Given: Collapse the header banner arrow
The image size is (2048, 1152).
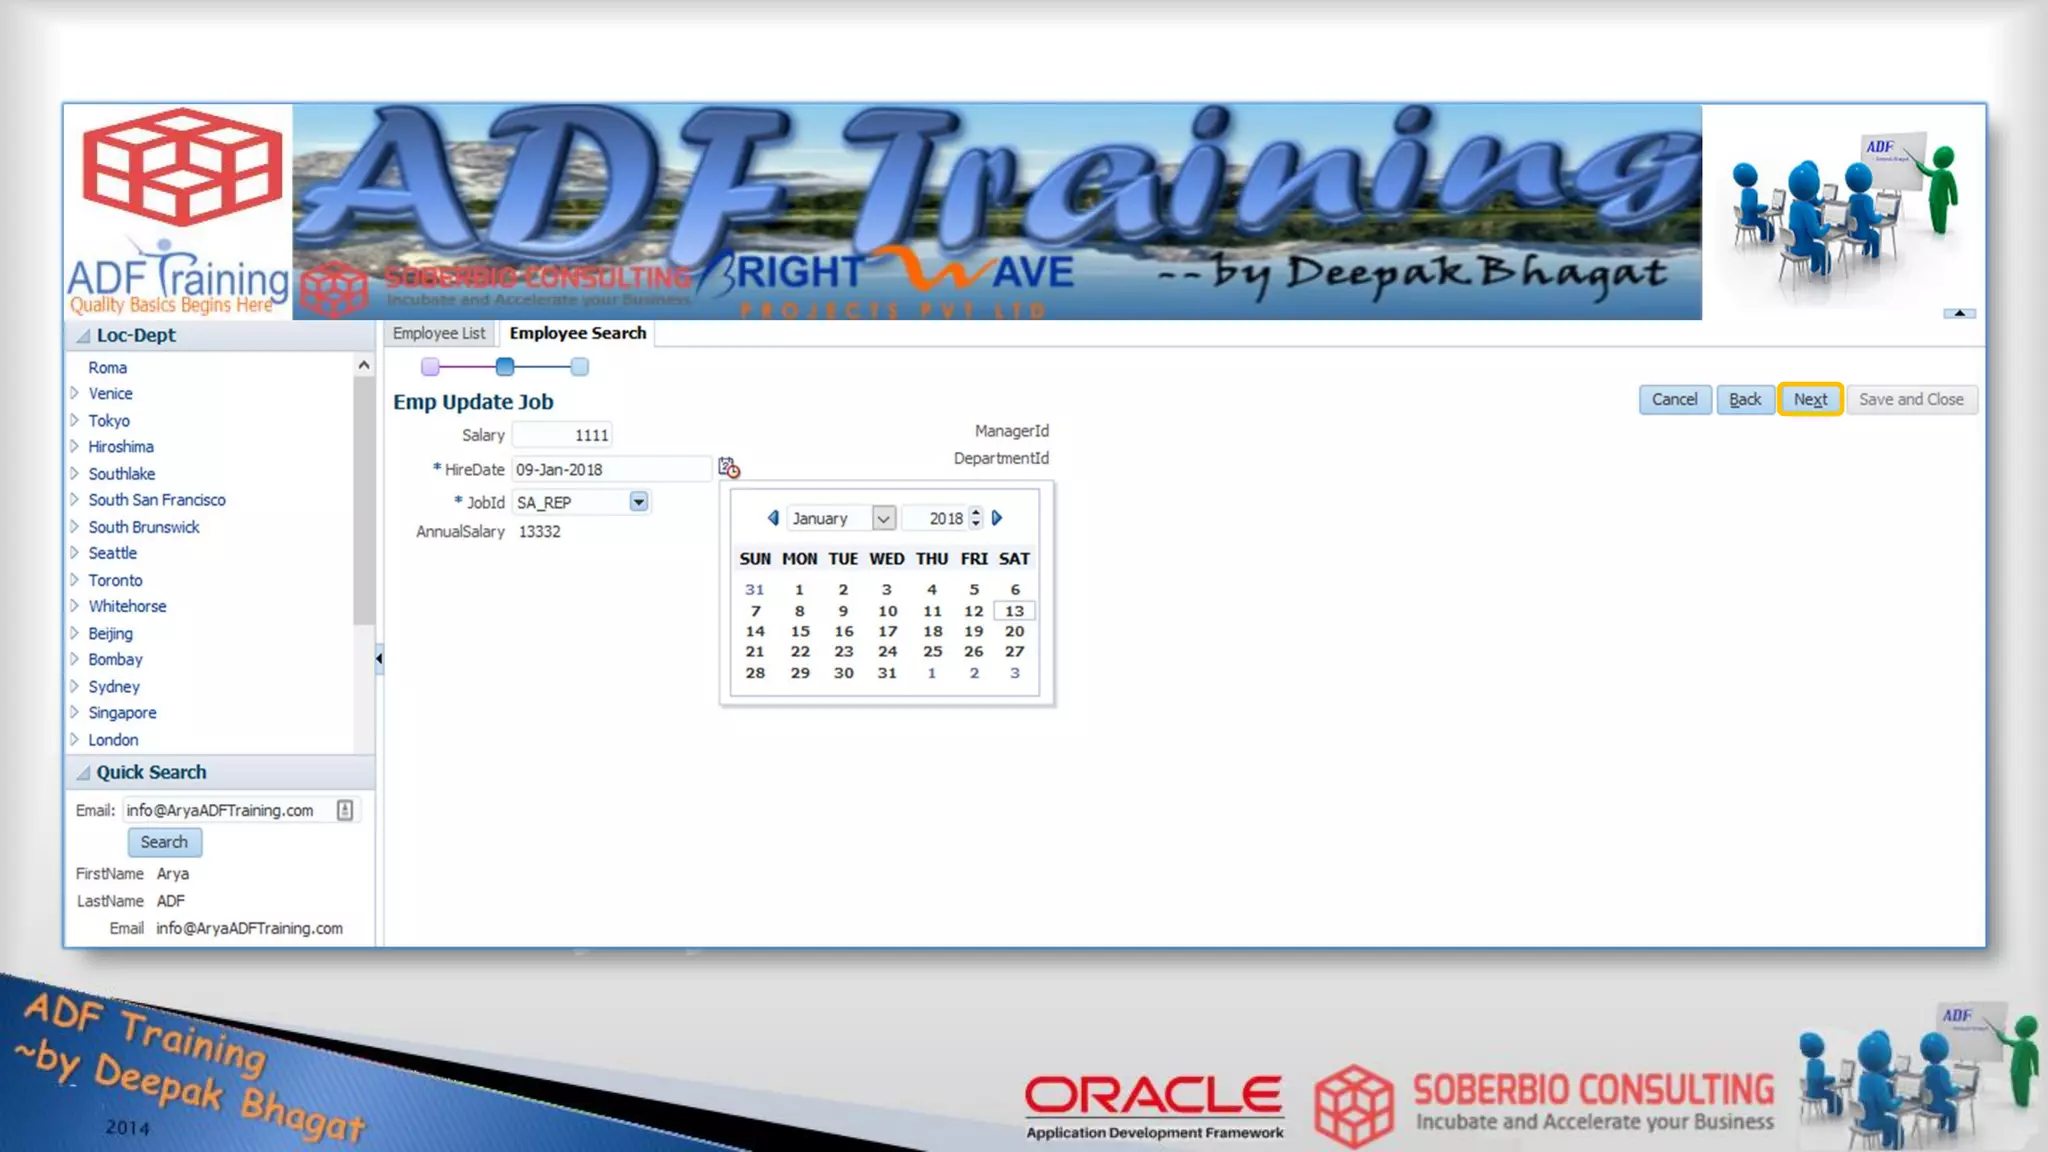Looking at the screenshot, I should pos(1959,314).
